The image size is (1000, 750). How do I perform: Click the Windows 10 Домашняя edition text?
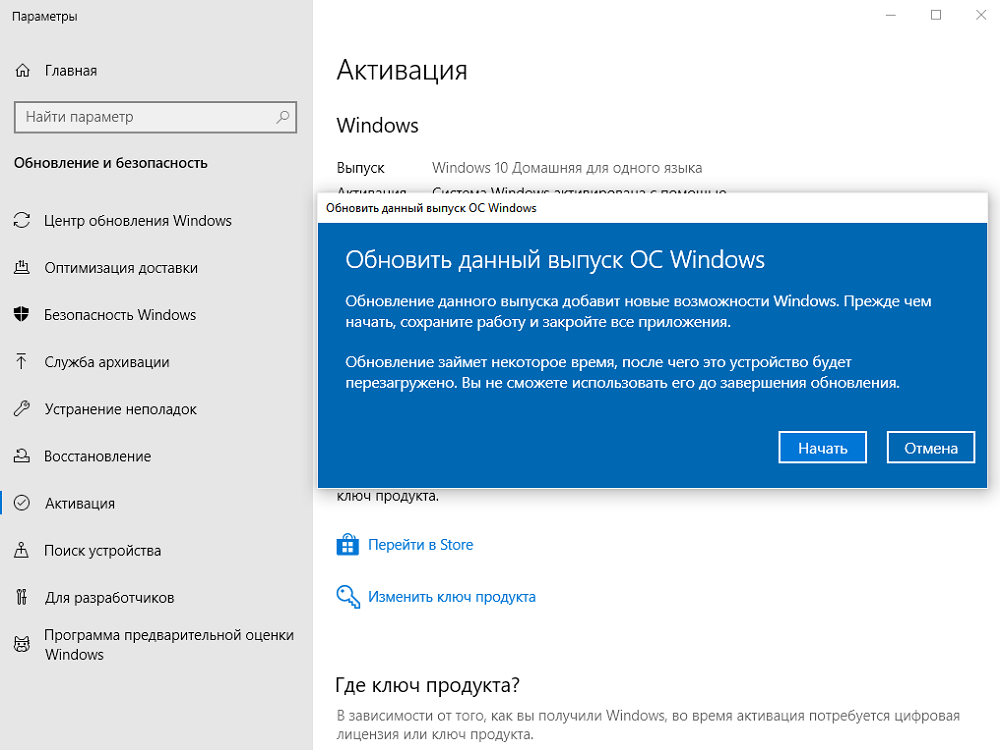coord(567,168)
